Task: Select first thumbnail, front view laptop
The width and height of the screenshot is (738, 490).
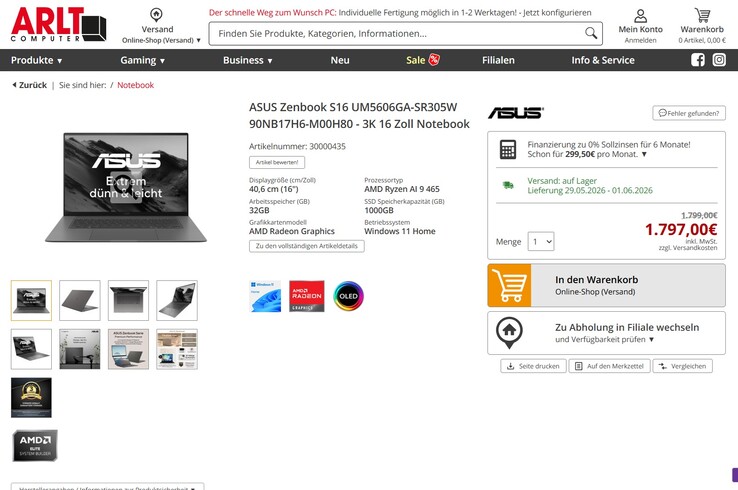Action: 31,300
